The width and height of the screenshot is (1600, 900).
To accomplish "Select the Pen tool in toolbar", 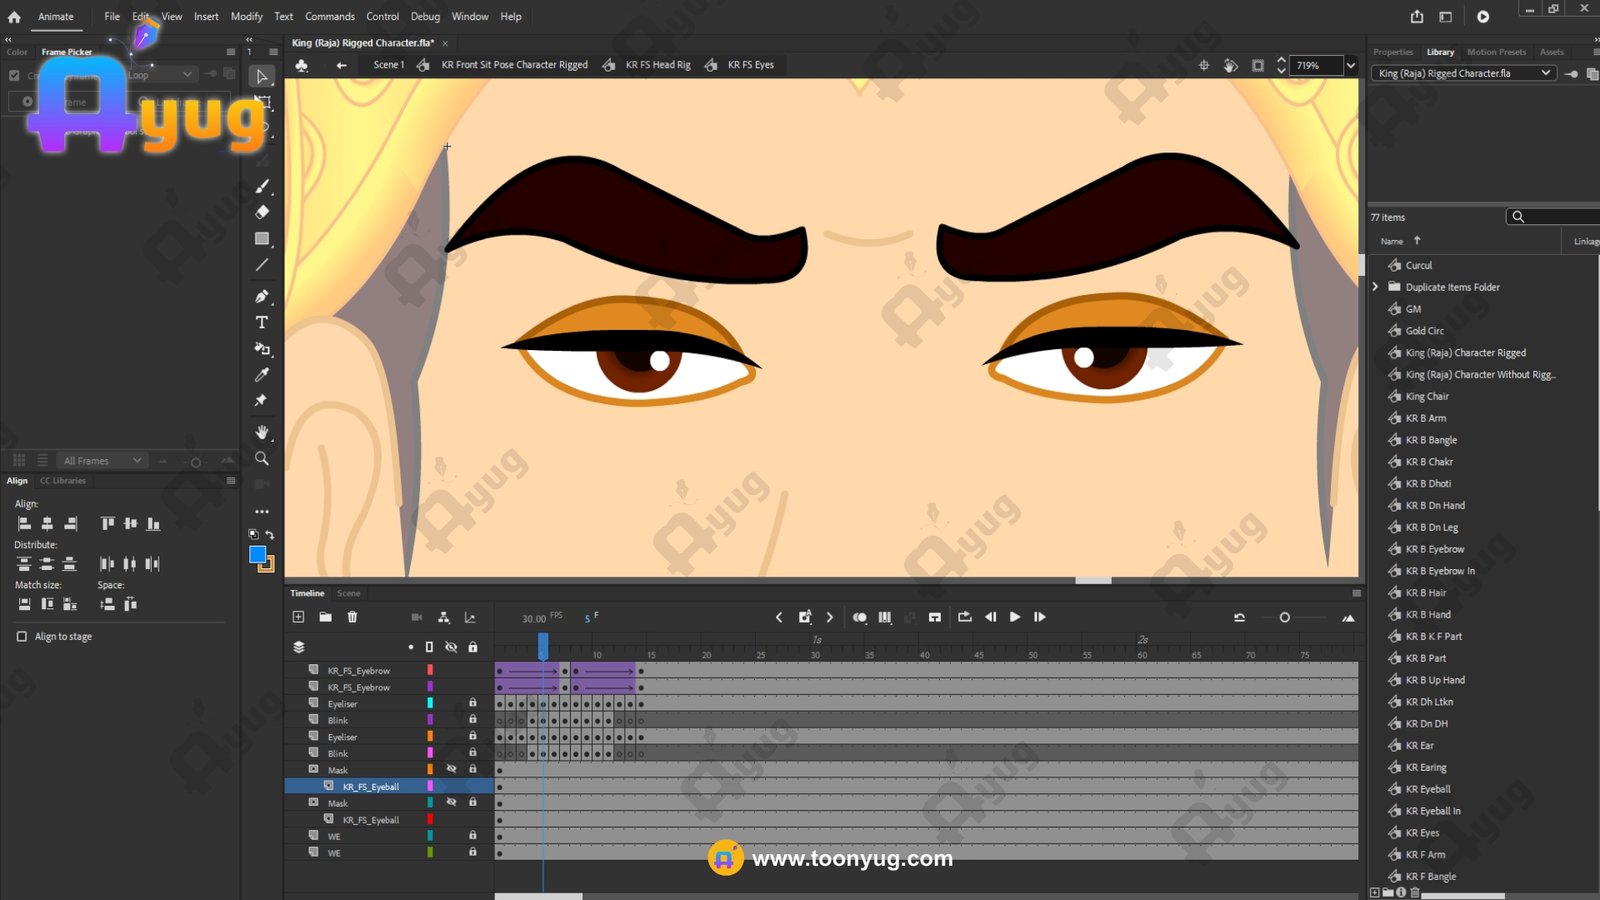I will coord(262,296).
